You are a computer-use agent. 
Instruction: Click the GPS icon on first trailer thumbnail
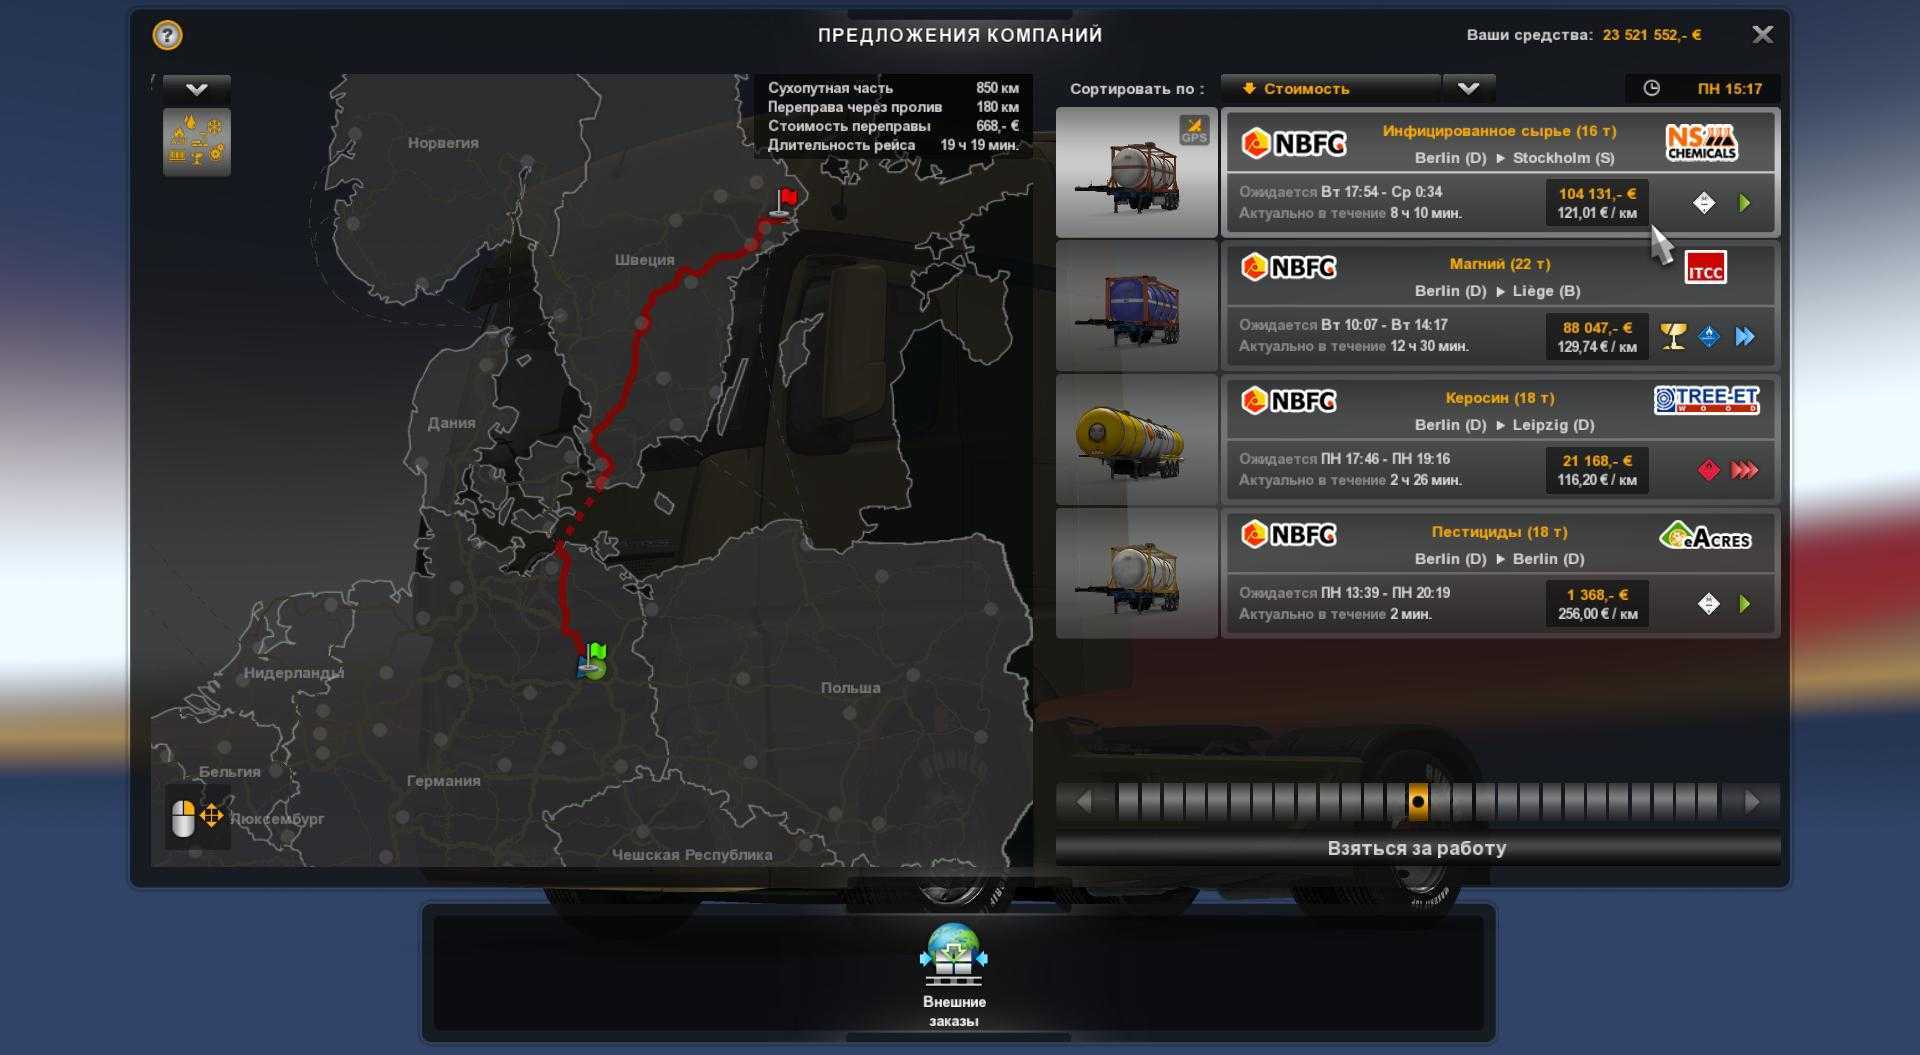(x=1194, y=130)
